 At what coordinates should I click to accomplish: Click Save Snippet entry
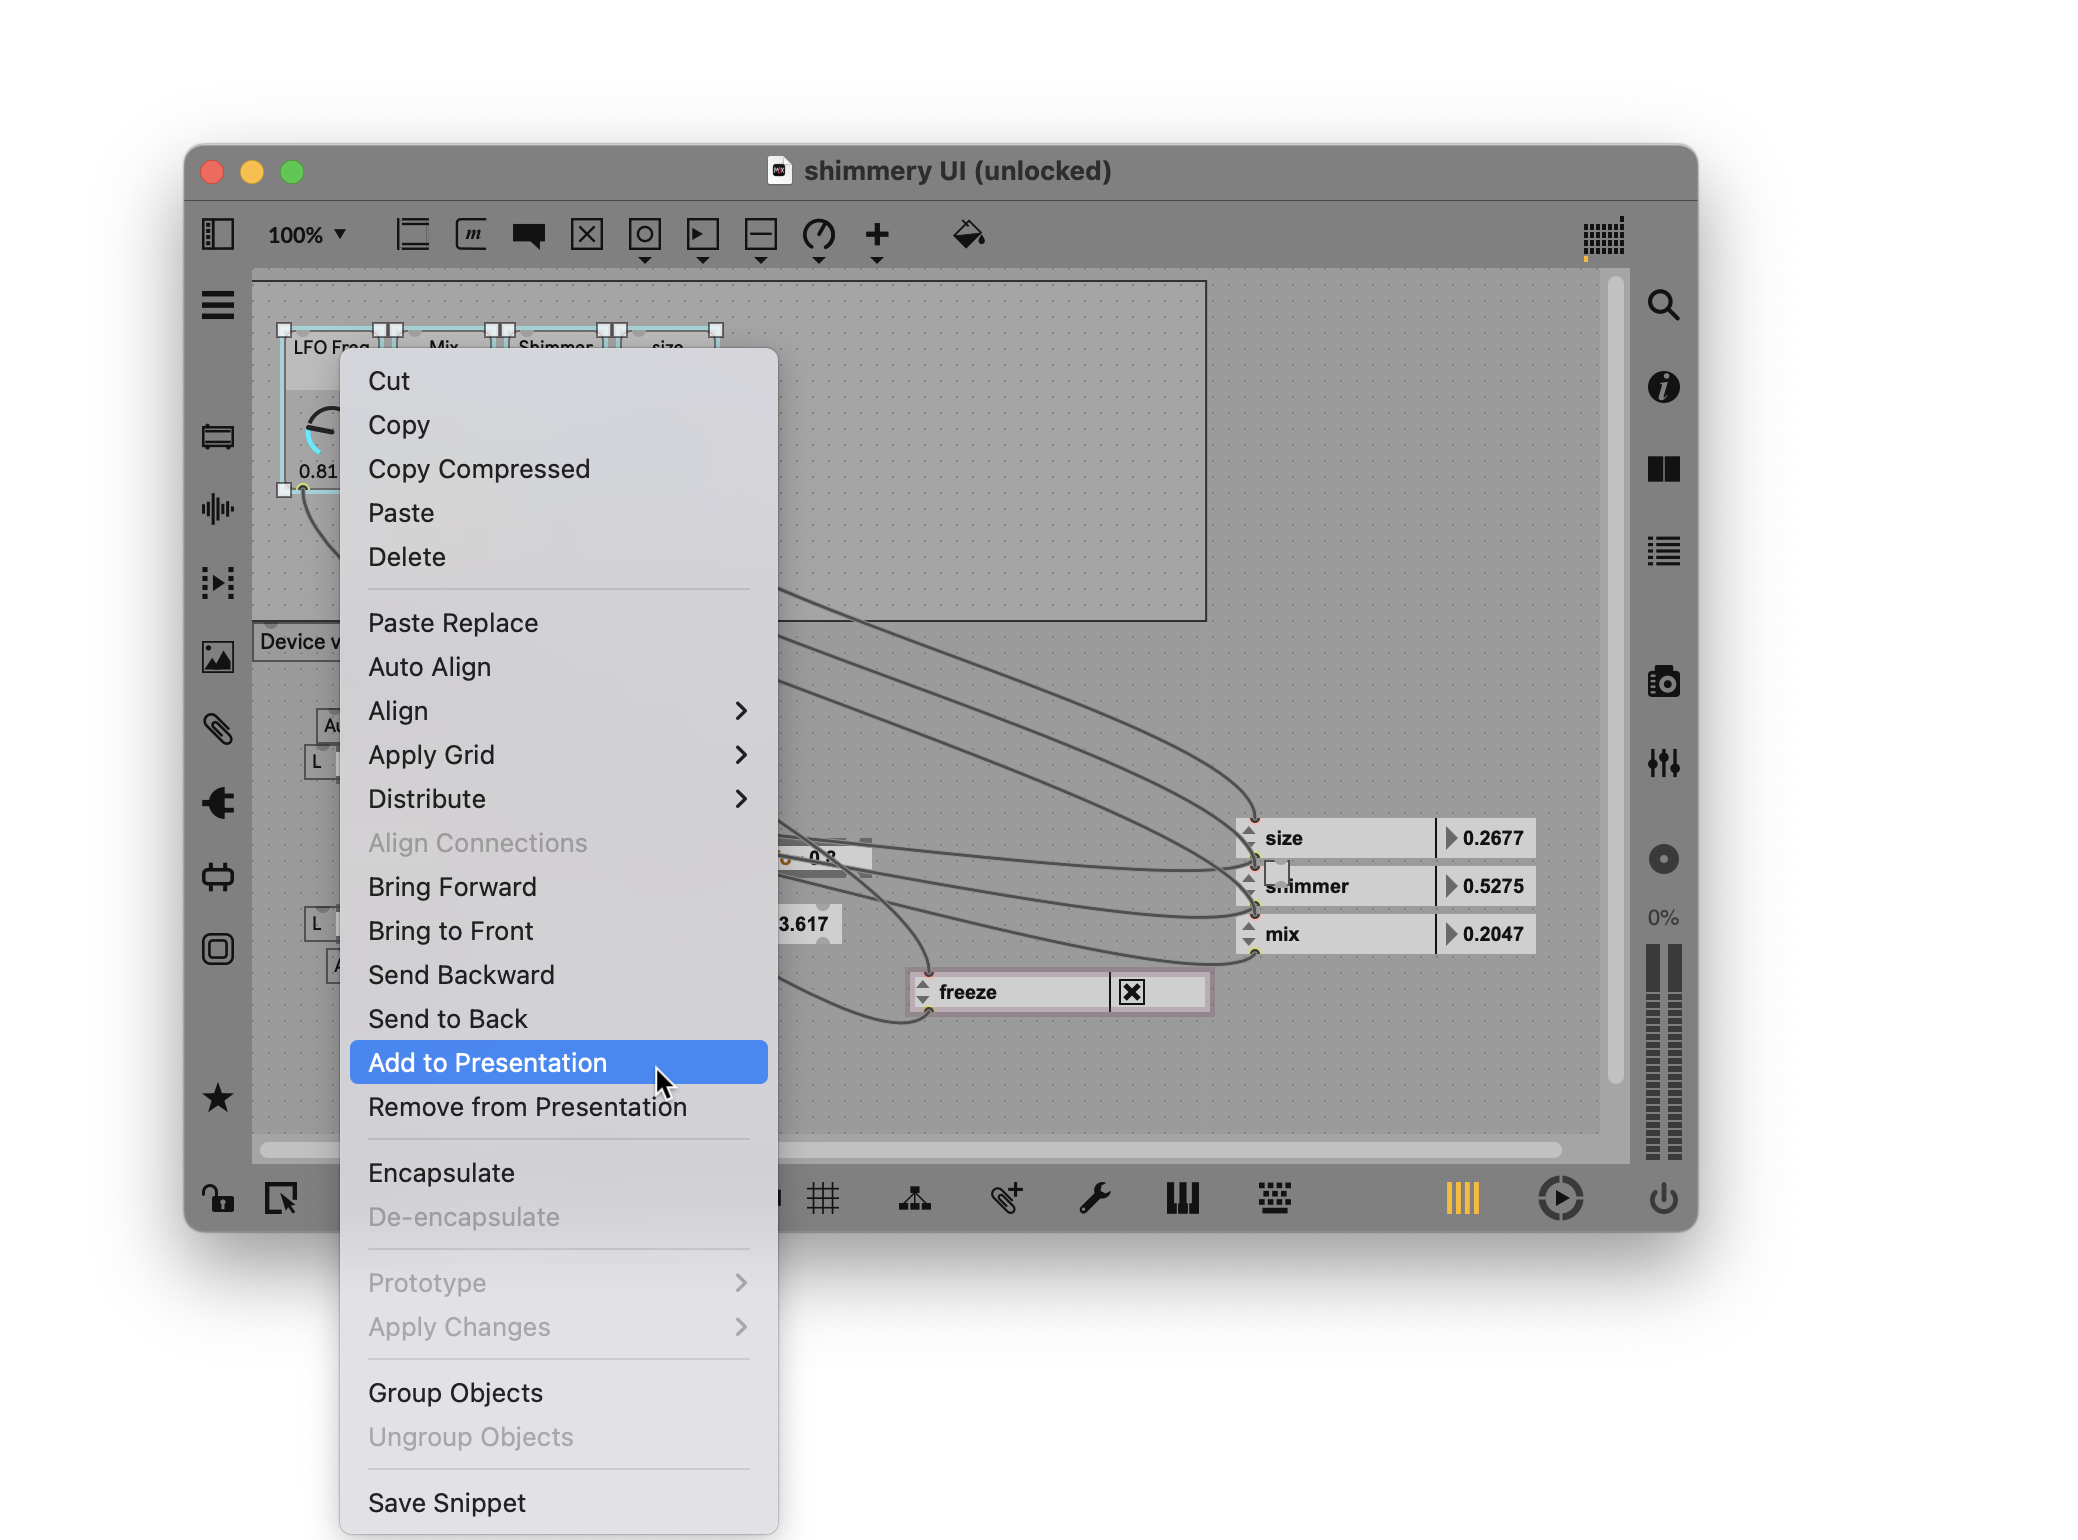tap(446, 1503)
